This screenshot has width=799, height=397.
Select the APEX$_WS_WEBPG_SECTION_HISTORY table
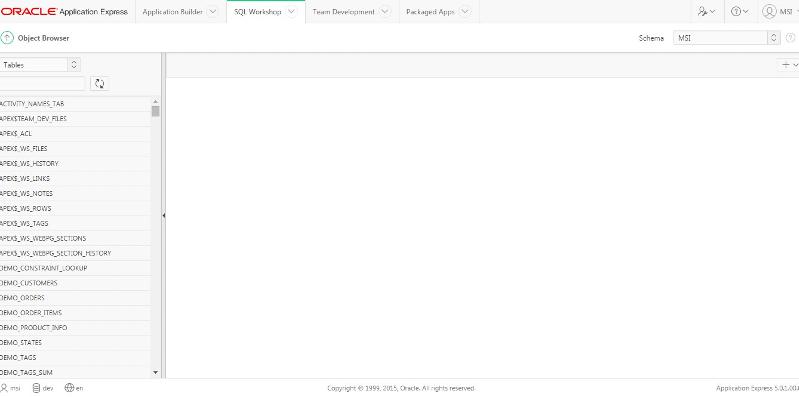click(75, 253)
